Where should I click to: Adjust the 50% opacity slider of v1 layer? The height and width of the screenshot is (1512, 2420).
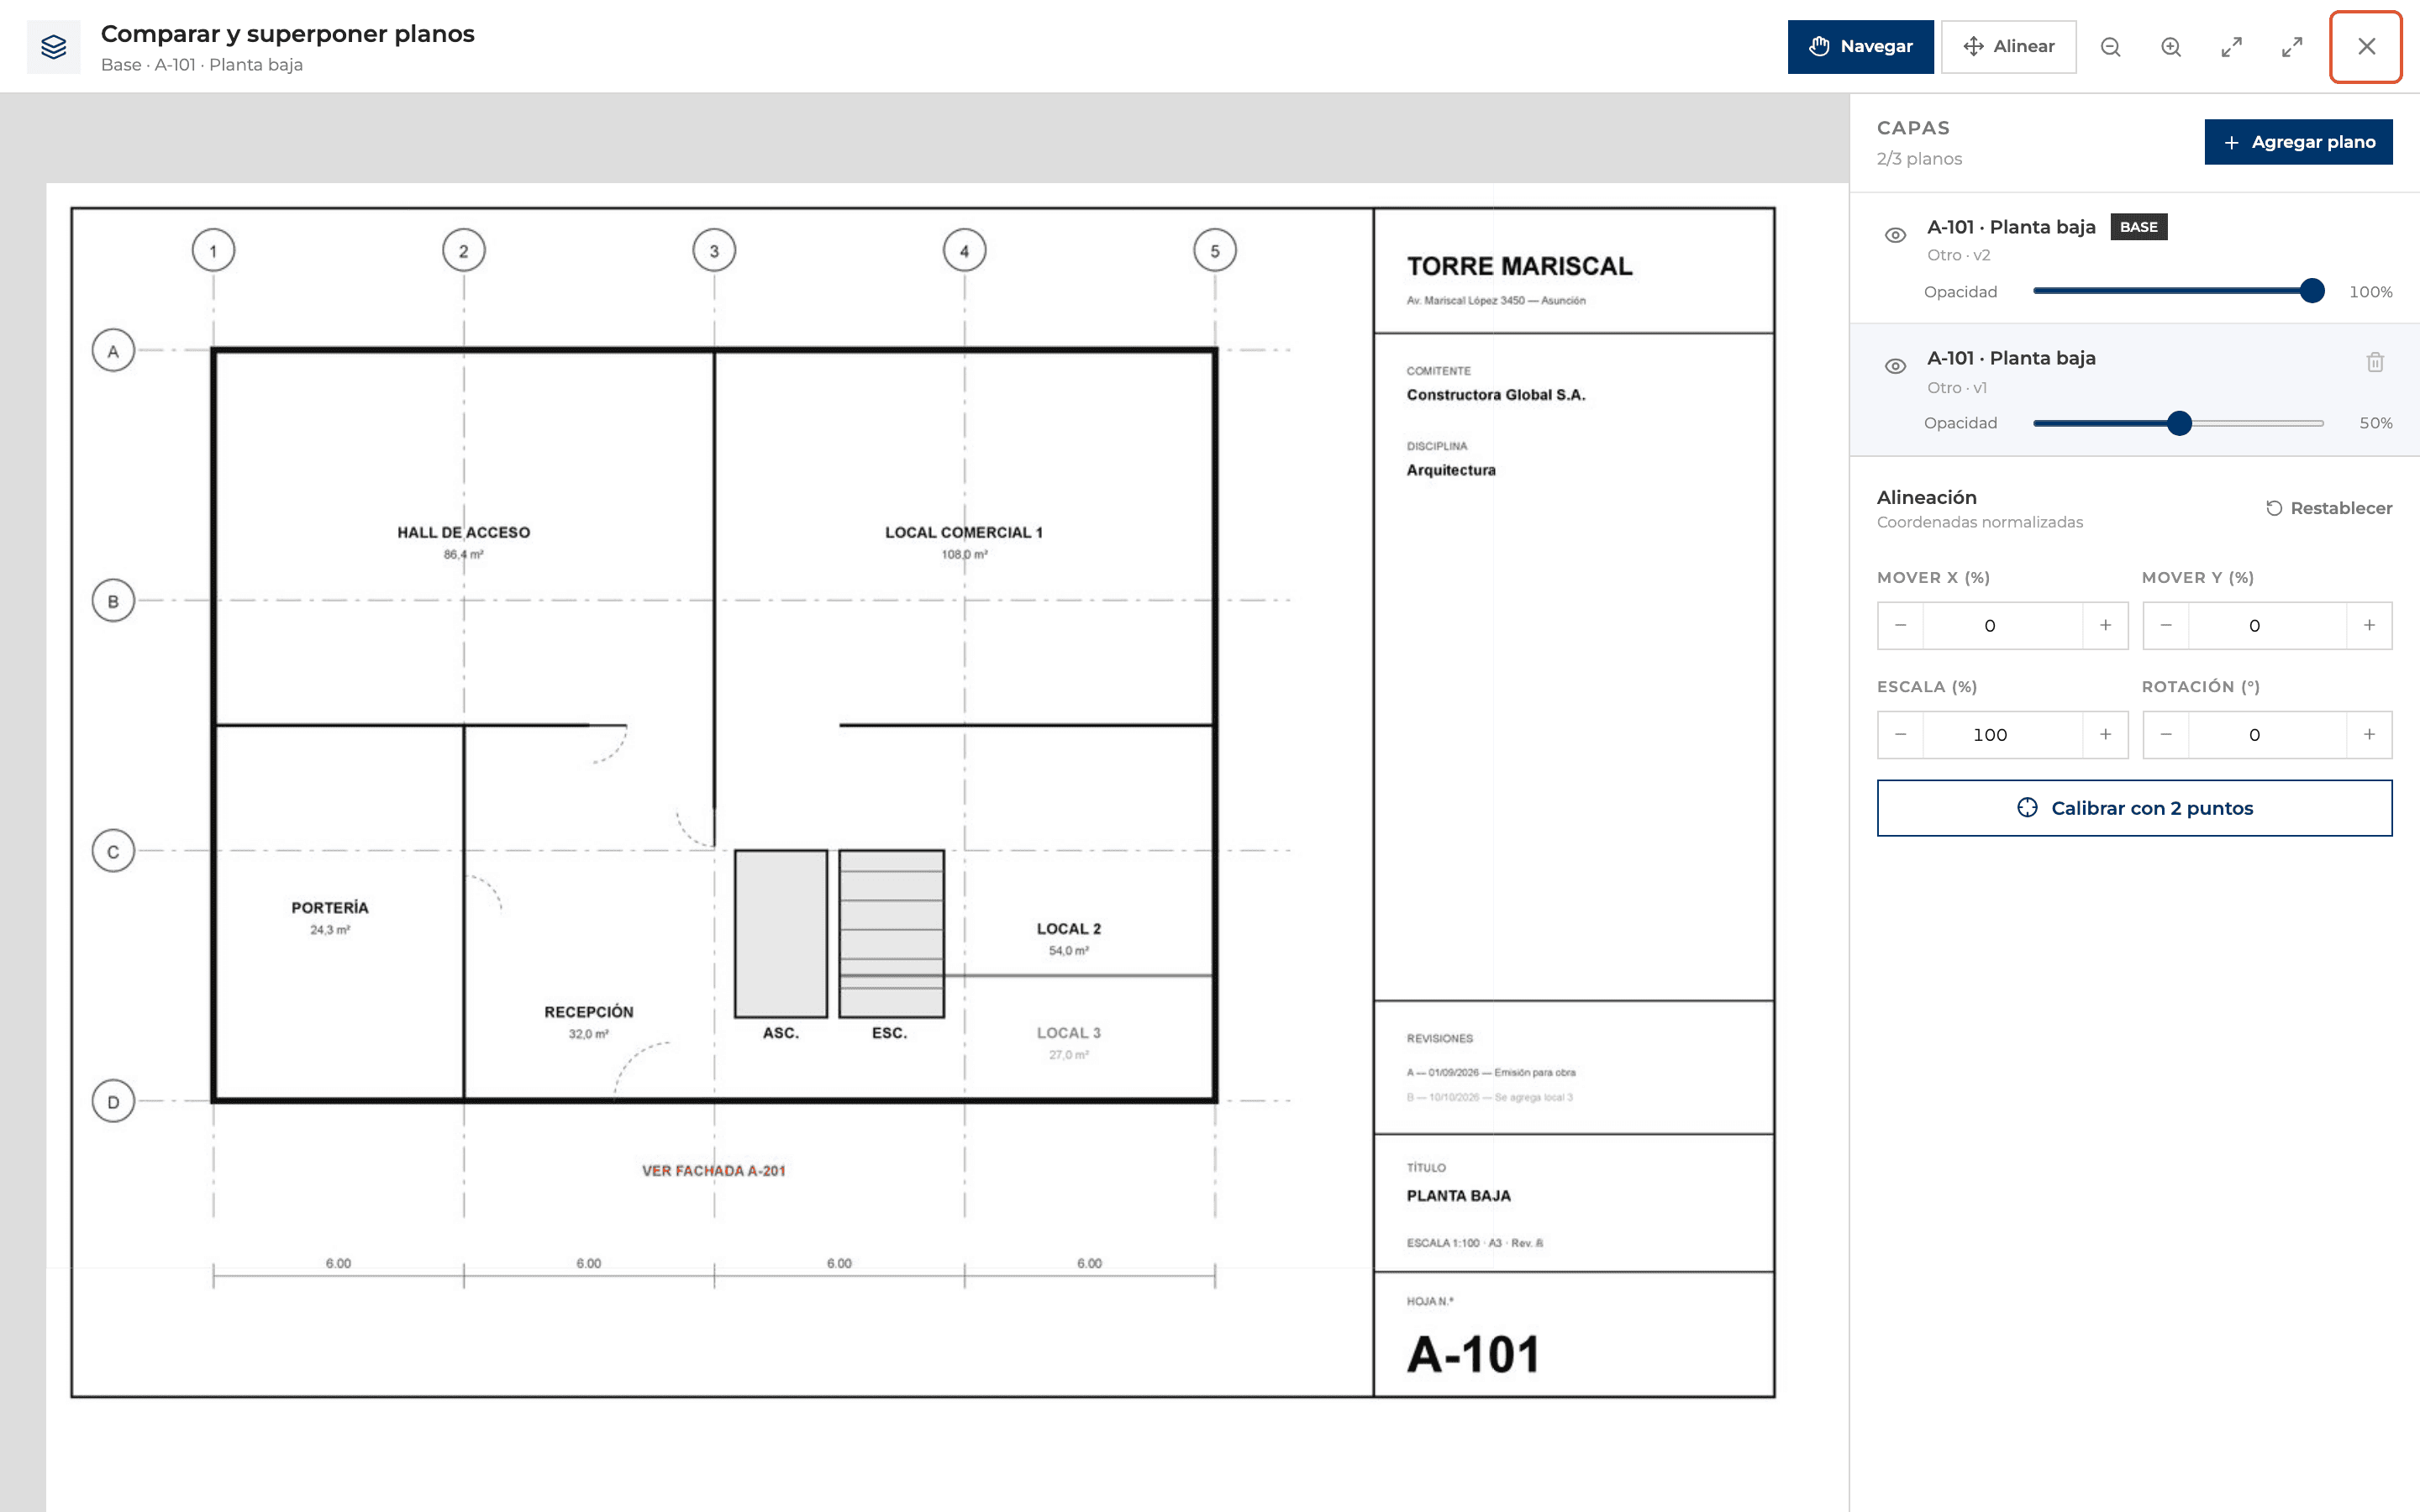(2178, 423)
